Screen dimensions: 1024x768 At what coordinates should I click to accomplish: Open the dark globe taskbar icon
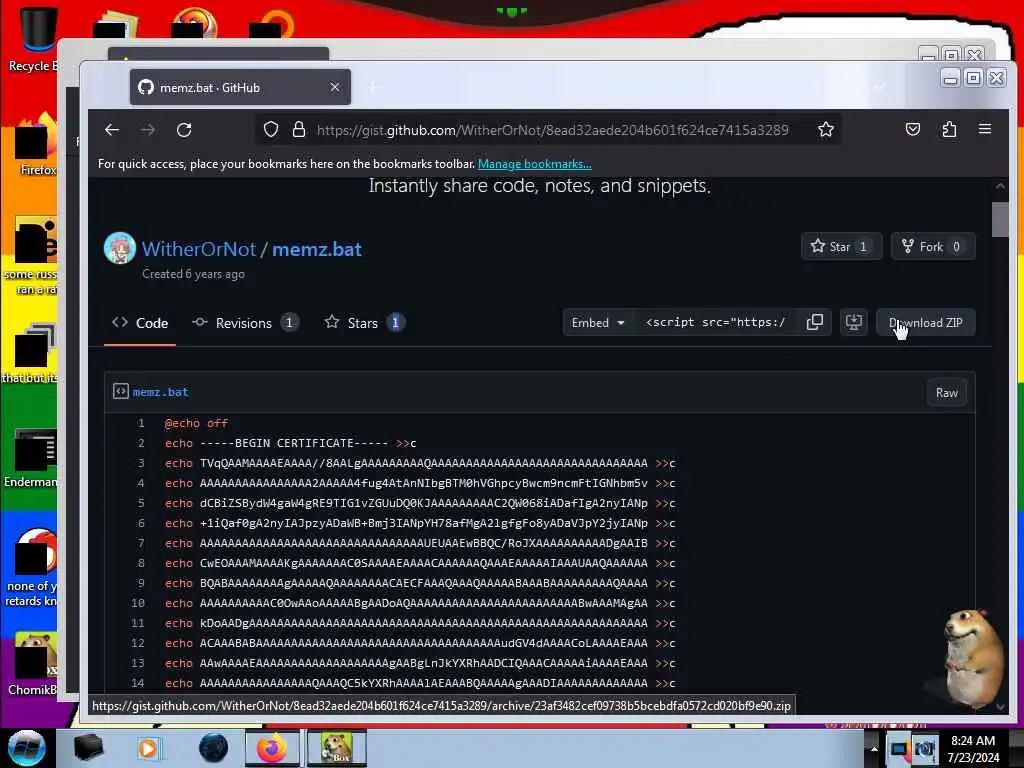click(214, 748)
